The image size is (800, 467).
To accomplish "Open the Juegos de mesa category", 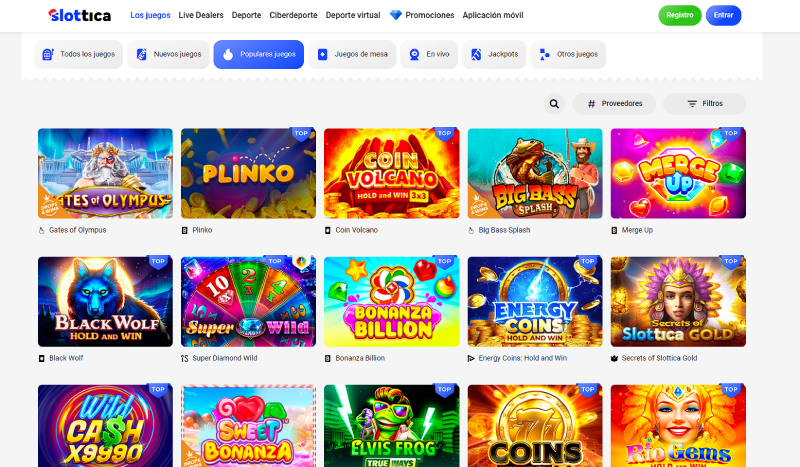I will tap(352, 54).
